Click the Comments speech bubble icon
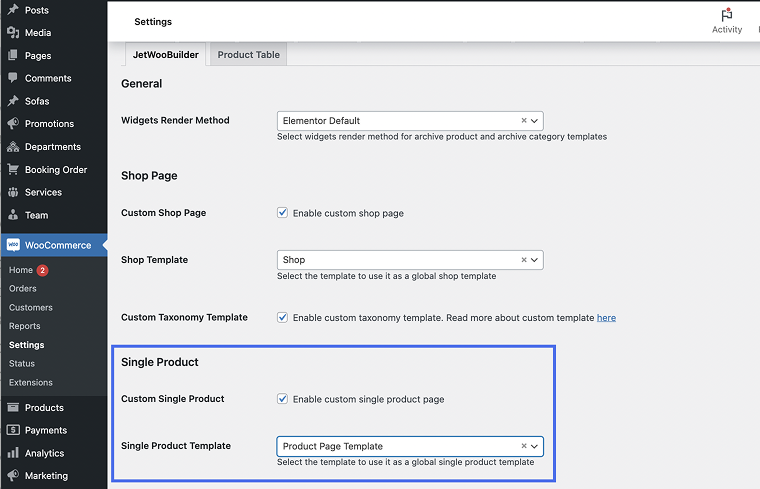 13,78
